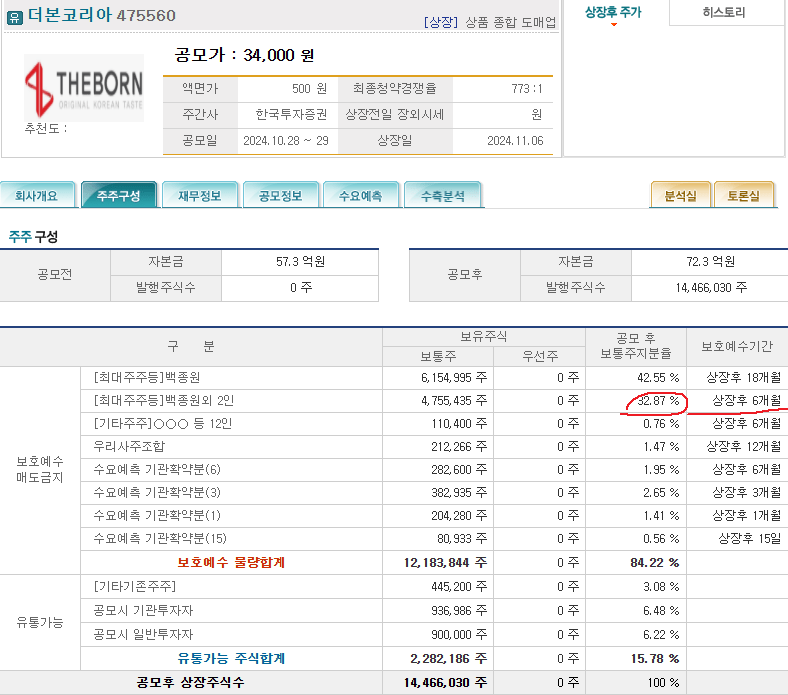Open the 공모정보 tab

coord(280,195)
